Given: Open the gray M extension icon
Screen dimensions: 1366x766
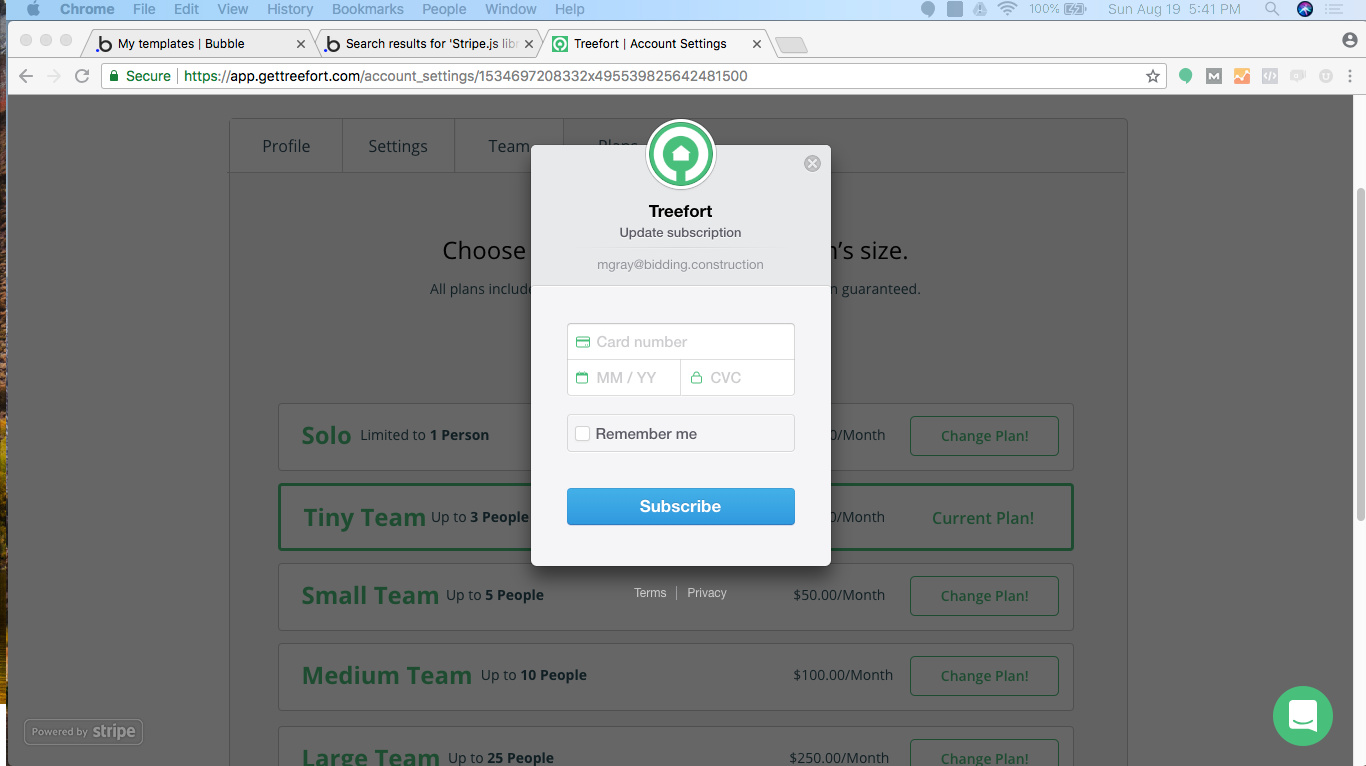Looking at the screenshot, I should 1214,76.
